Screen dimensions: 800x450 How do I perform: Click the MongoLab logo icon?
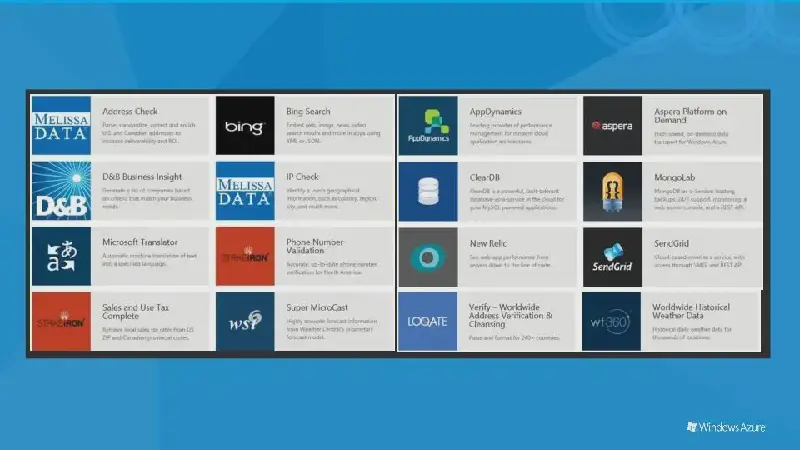click(x=612, y=191)
